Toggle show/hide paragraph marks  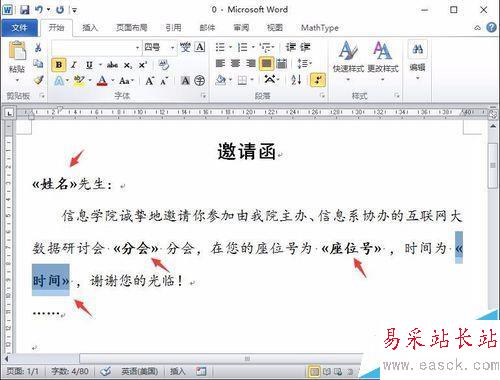click(x=318, y=80)
